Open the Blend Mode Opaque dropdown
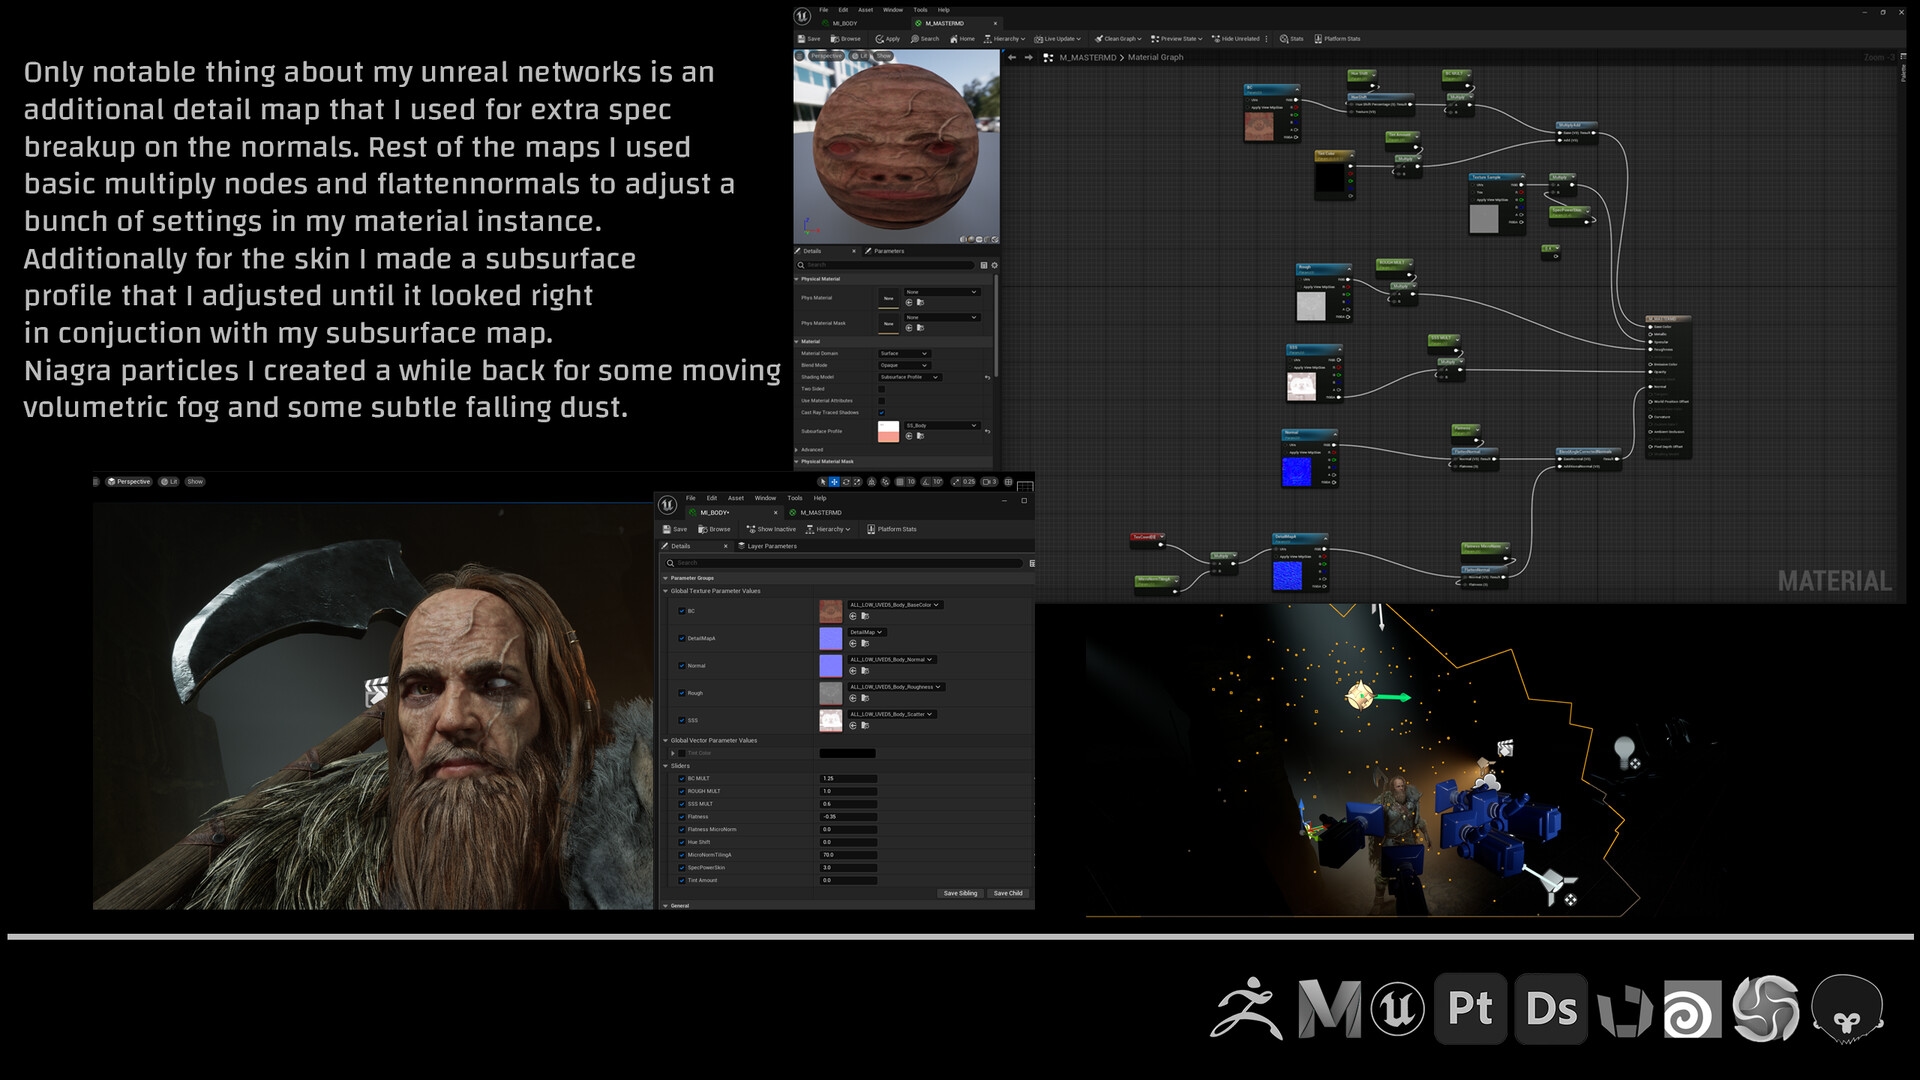Viewport: 1920px width, 1080px height. point(904,365)
